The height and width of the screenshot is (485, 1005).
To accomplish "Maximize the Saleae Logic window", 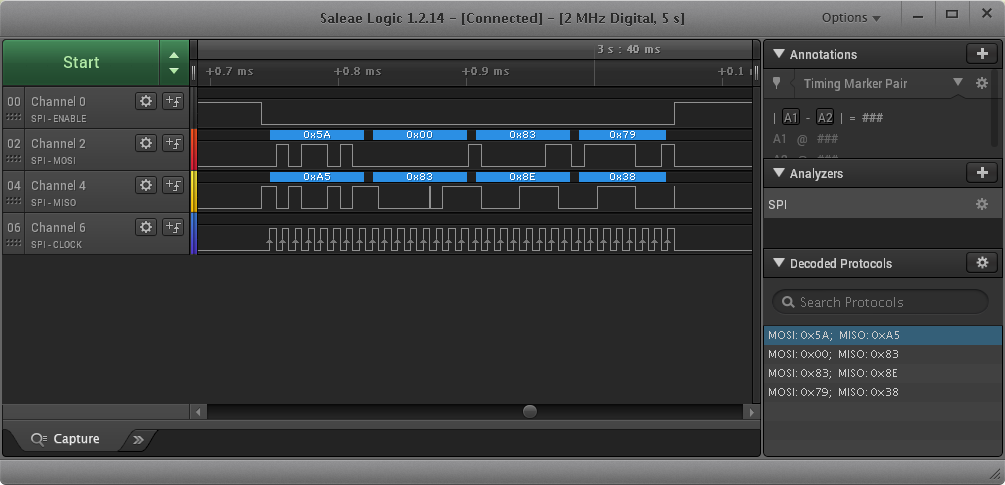I will coord(952,14).
